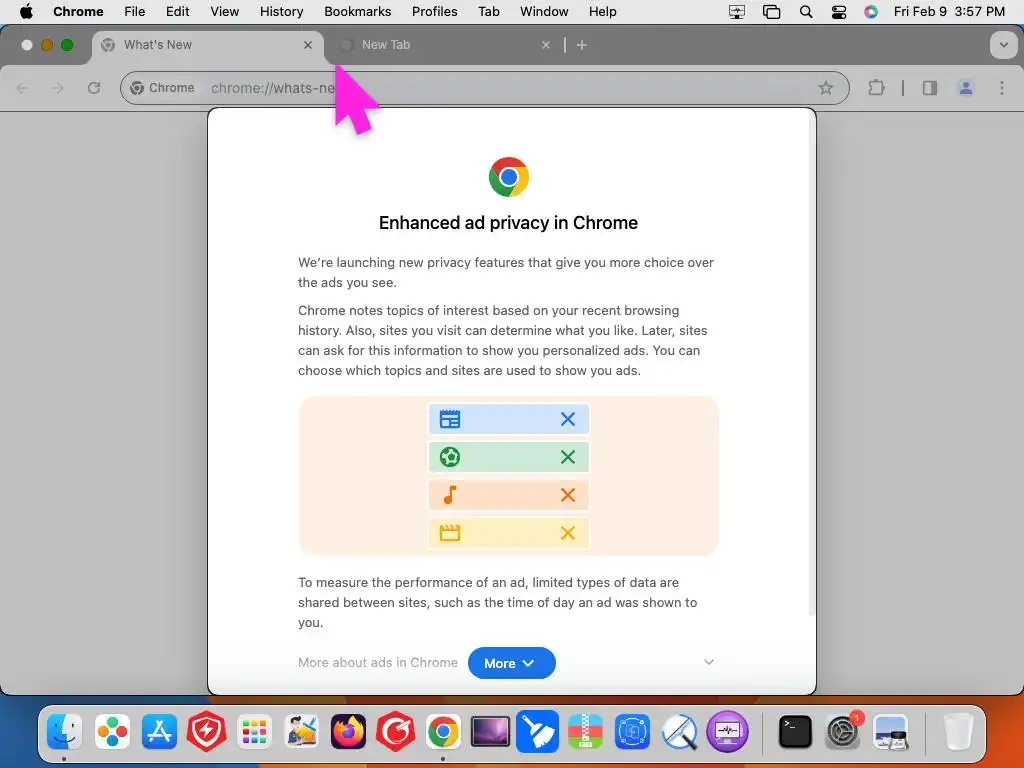This screenshot has width=1024, height=768.
Task: Open Spotlight search in menu bar
Action: tap(806, 12)
